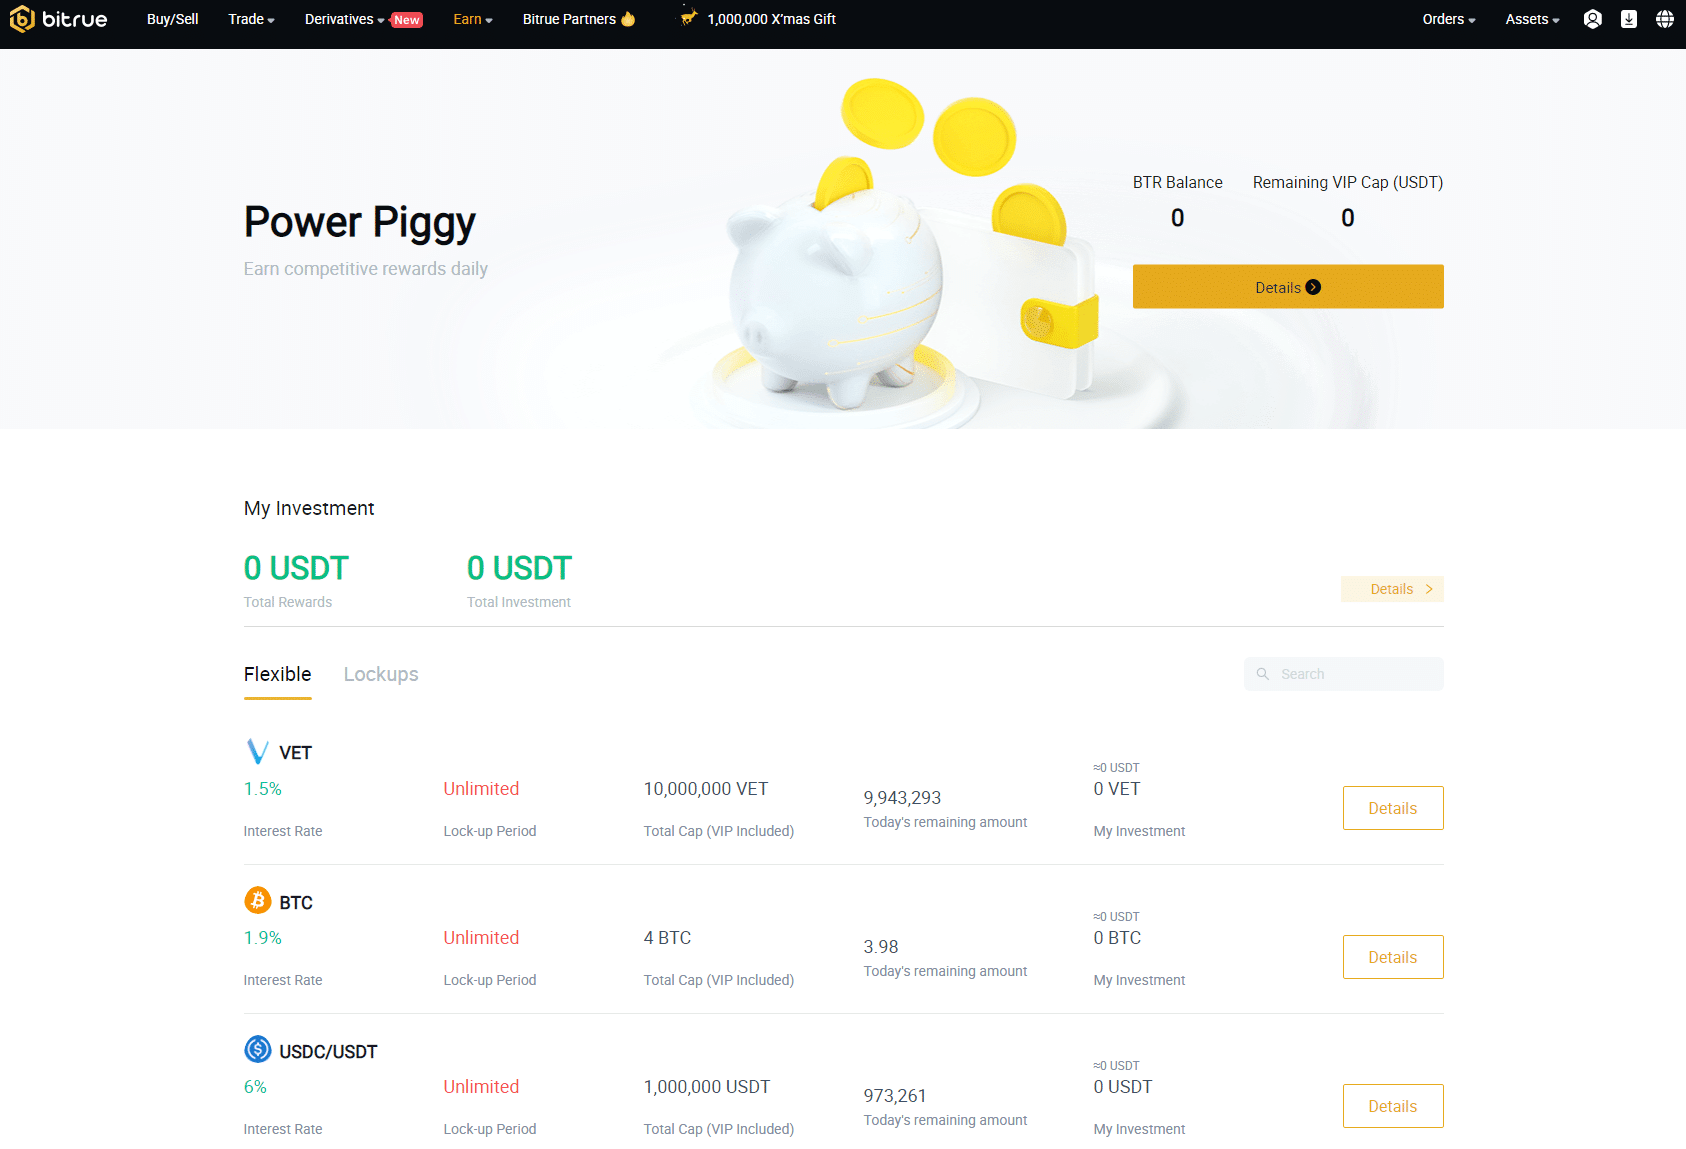Screen dimensions: 1686x1149
Task: Click the Power Piggy heading
Action: click(x=360, y=222)
